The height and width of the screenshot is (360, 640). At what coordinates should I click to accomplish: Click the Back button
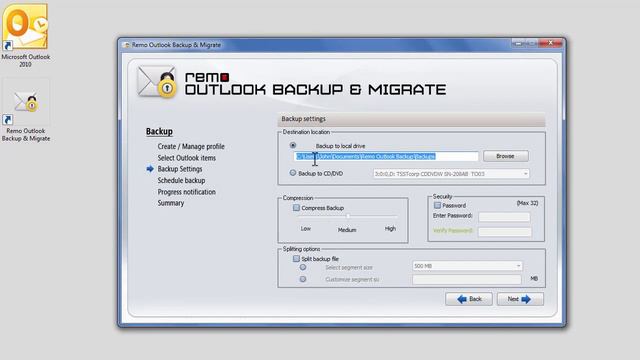click(x=469, y=299)
